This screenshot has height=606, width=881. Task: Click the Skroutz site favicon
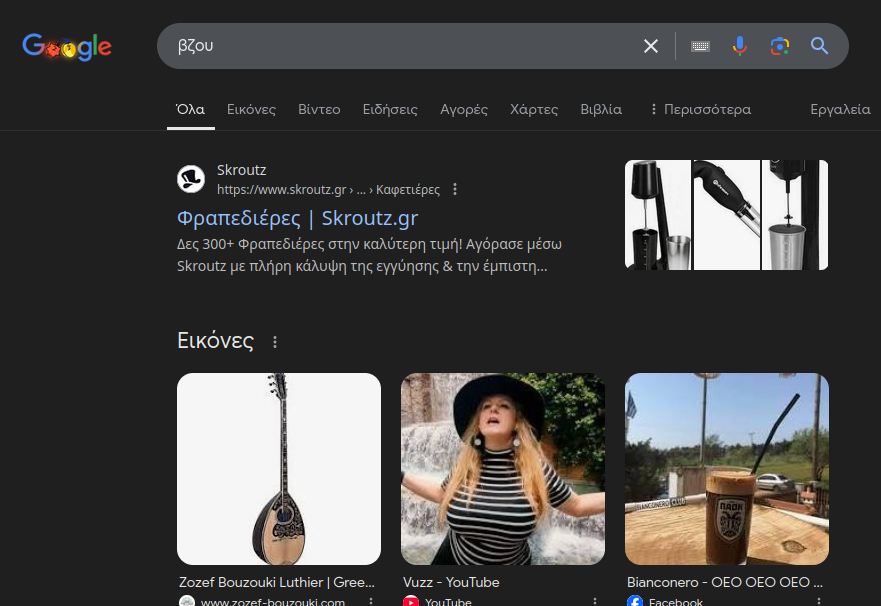pyautogui.click(x=191, y=179)
